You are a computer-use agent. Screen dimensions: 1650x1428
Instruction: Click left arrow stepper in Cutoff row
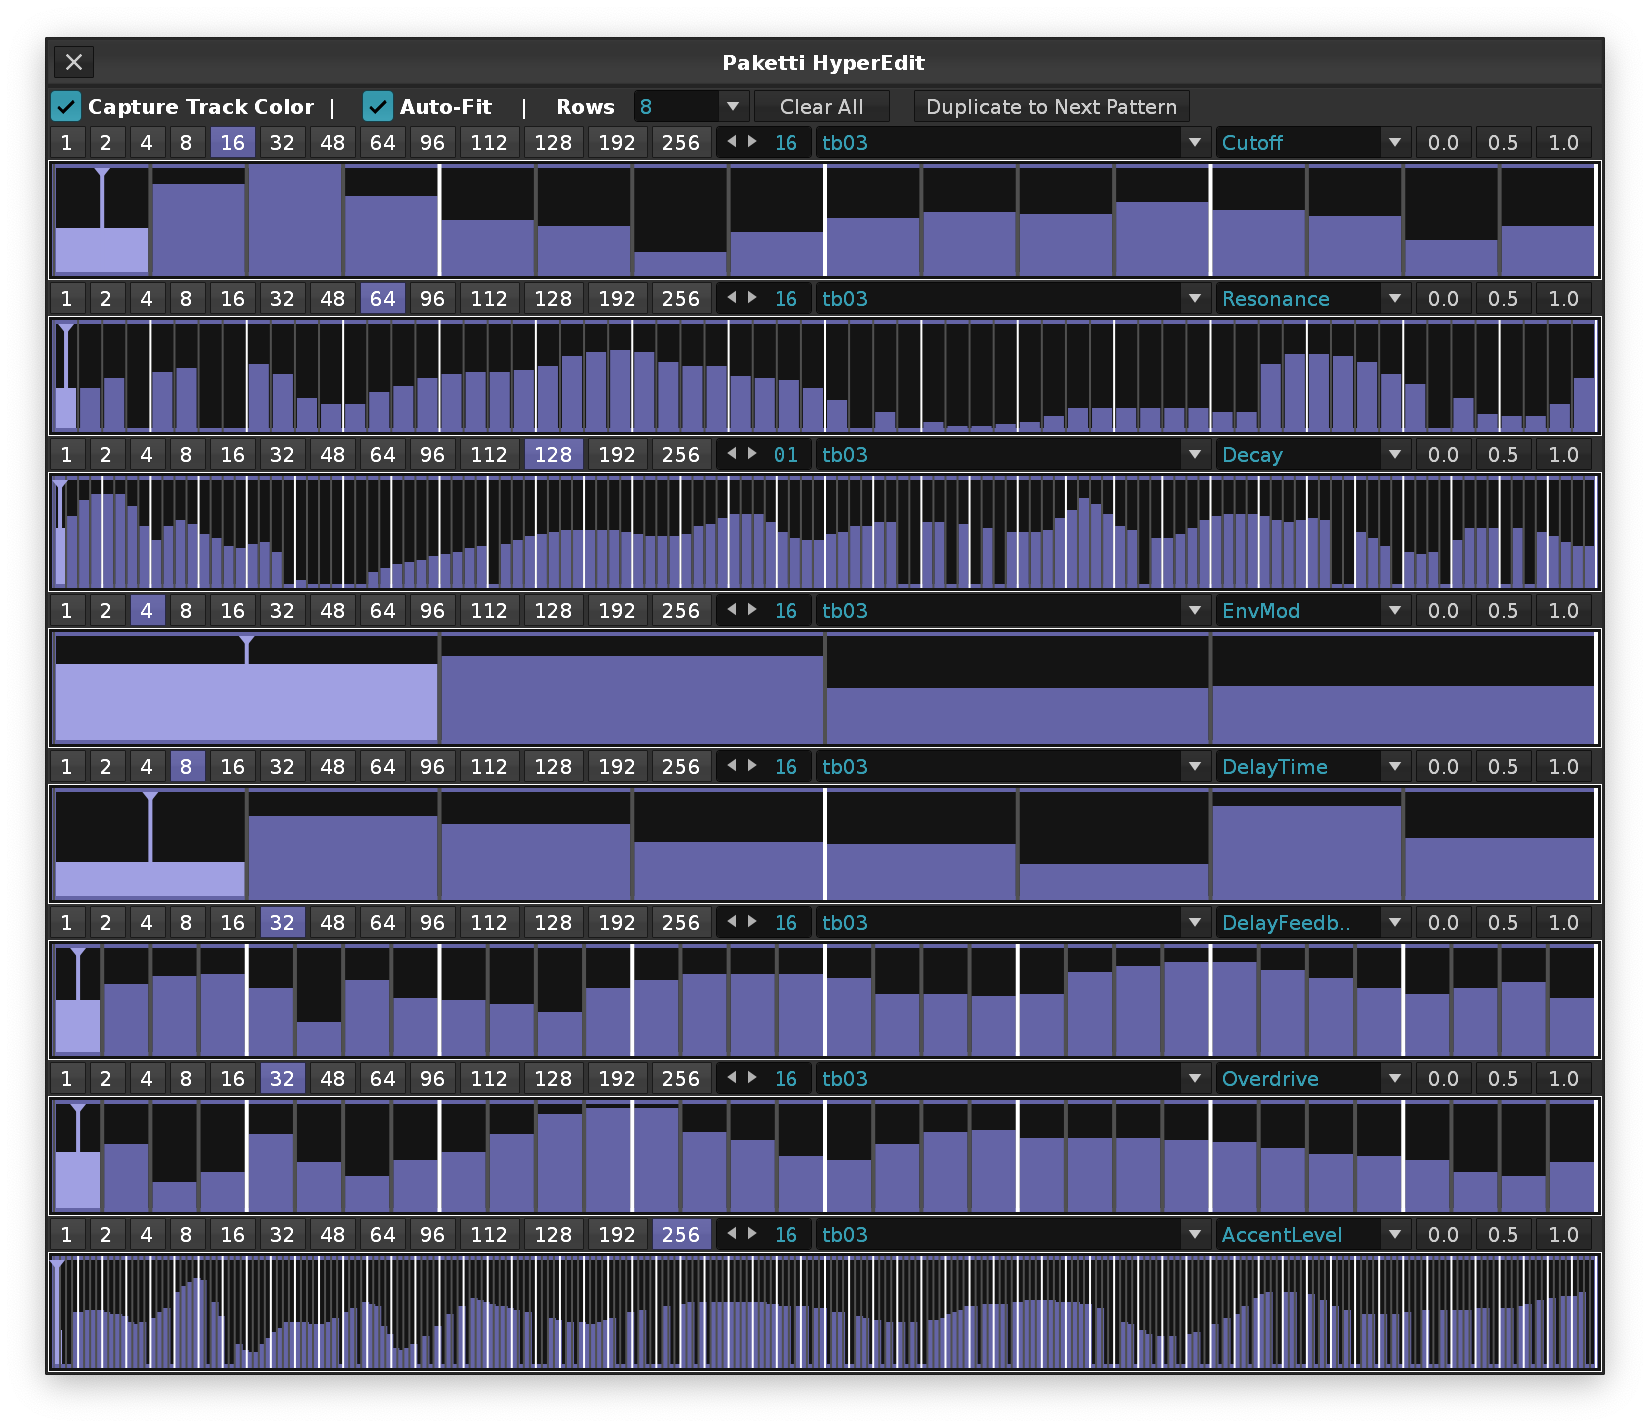[x=732, y=142]
